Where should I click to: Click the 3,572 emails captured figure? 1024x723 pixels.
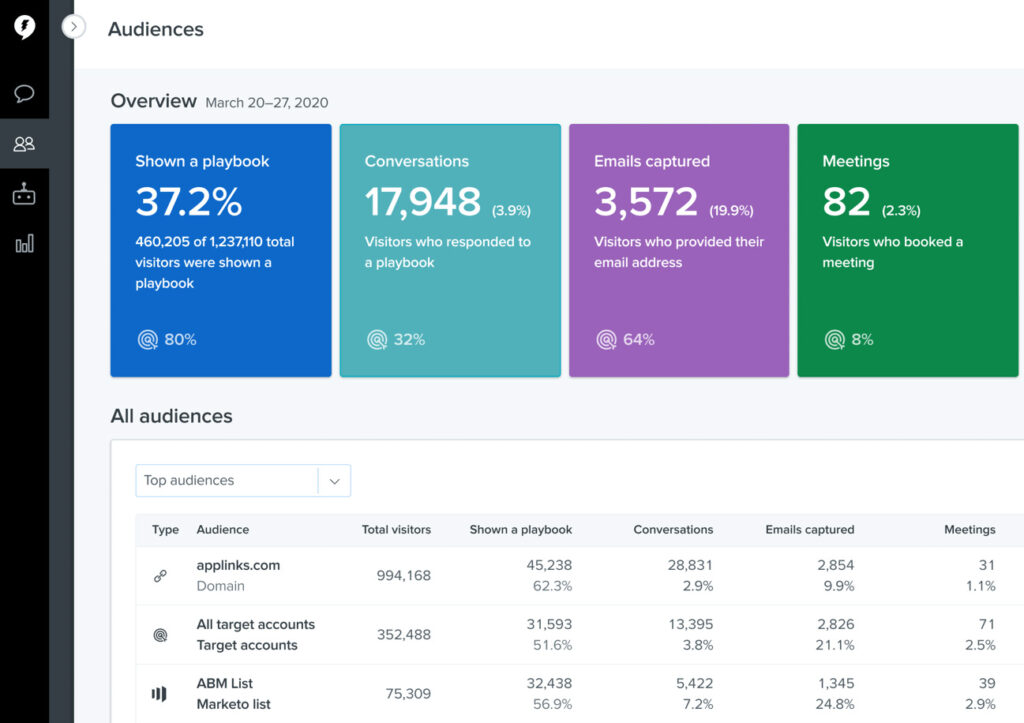pos(646,201)
